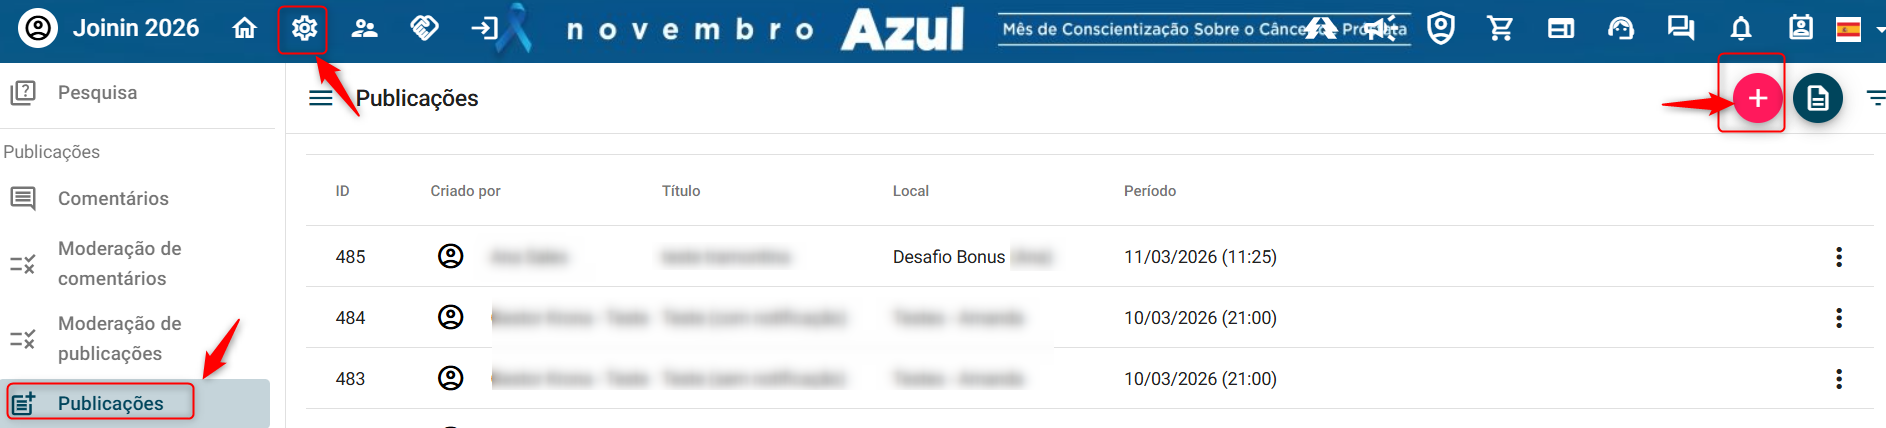The height and width of the screenshot is (428, 1886).
Task: Collapse the sidebar with hamburger menu
Action: tap(321, 98)
